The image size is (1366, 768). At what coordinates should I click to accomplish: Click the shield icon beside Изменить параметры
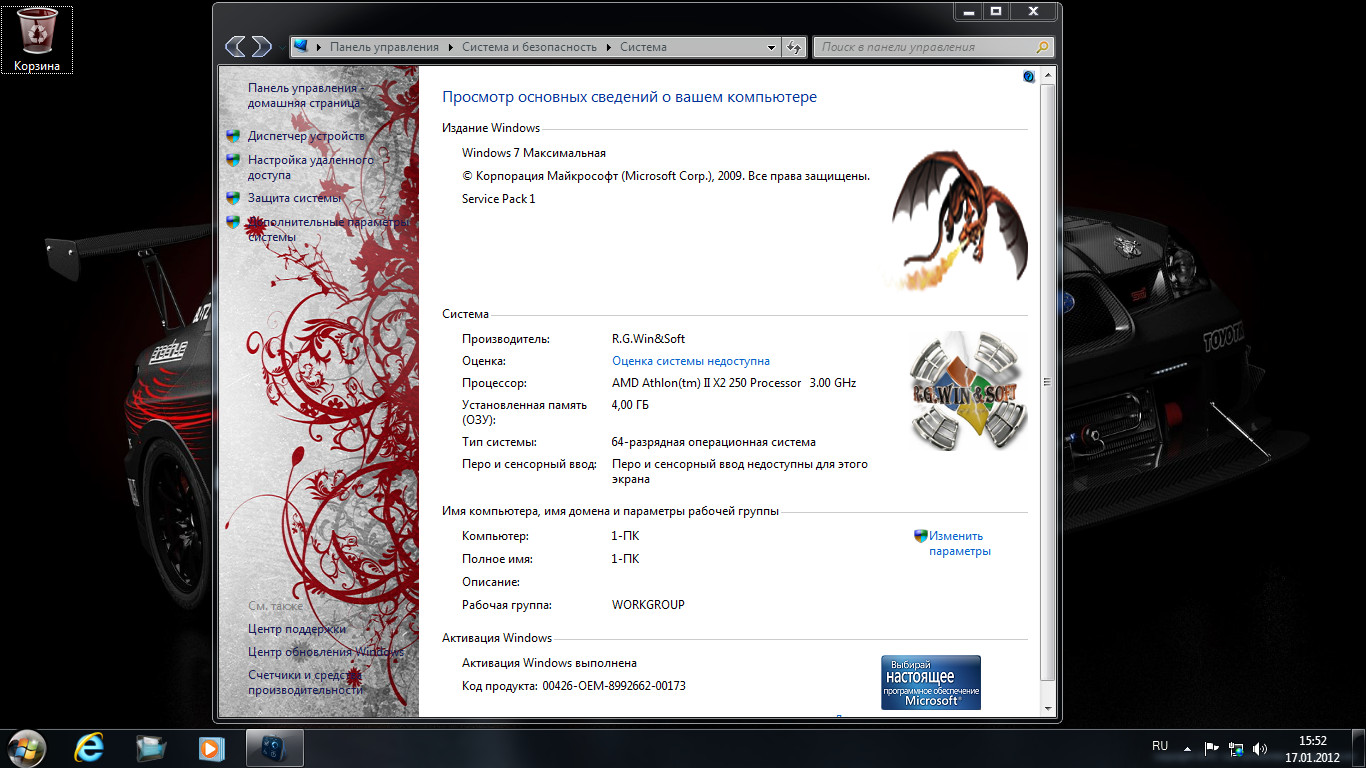click(921, 536)
